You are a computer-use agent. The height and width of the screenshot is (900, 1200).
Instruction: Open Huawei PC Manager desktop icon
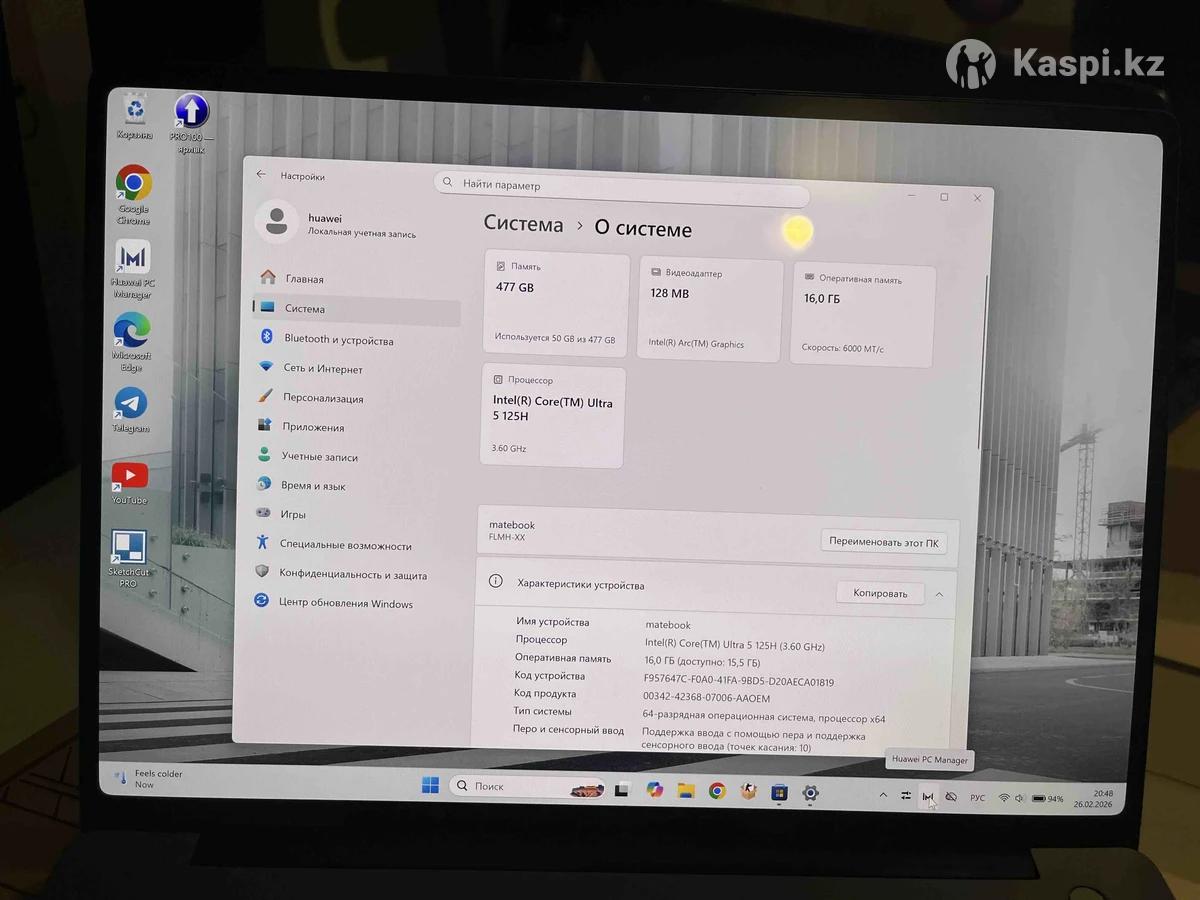(133, 259)
